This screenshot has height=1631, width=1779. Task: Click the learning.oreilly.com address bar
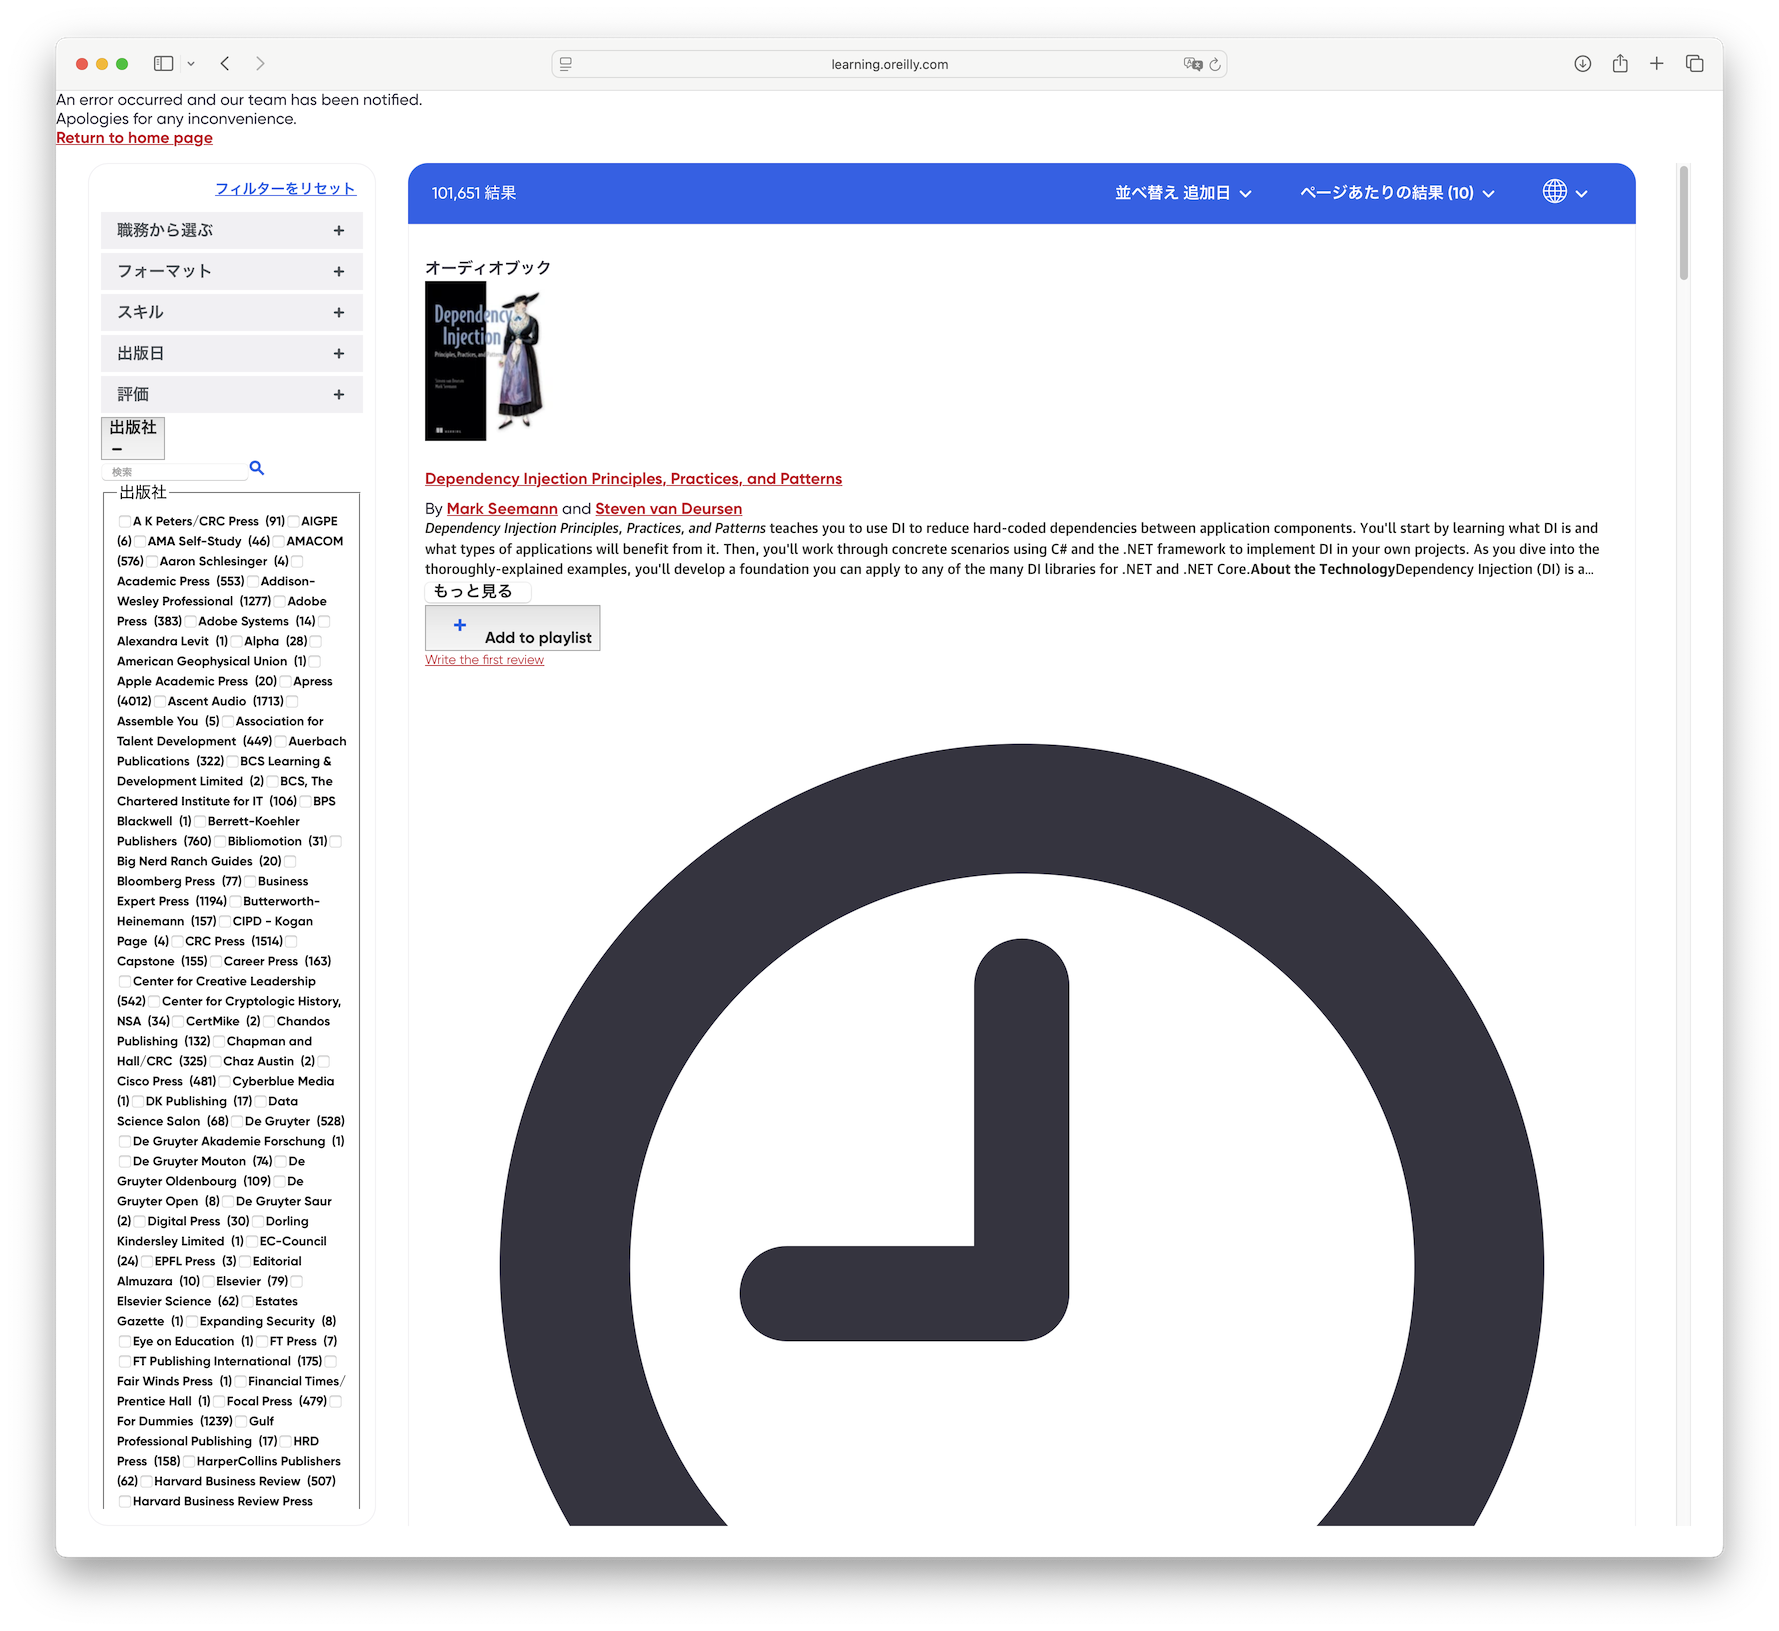[x=889, y=64]
